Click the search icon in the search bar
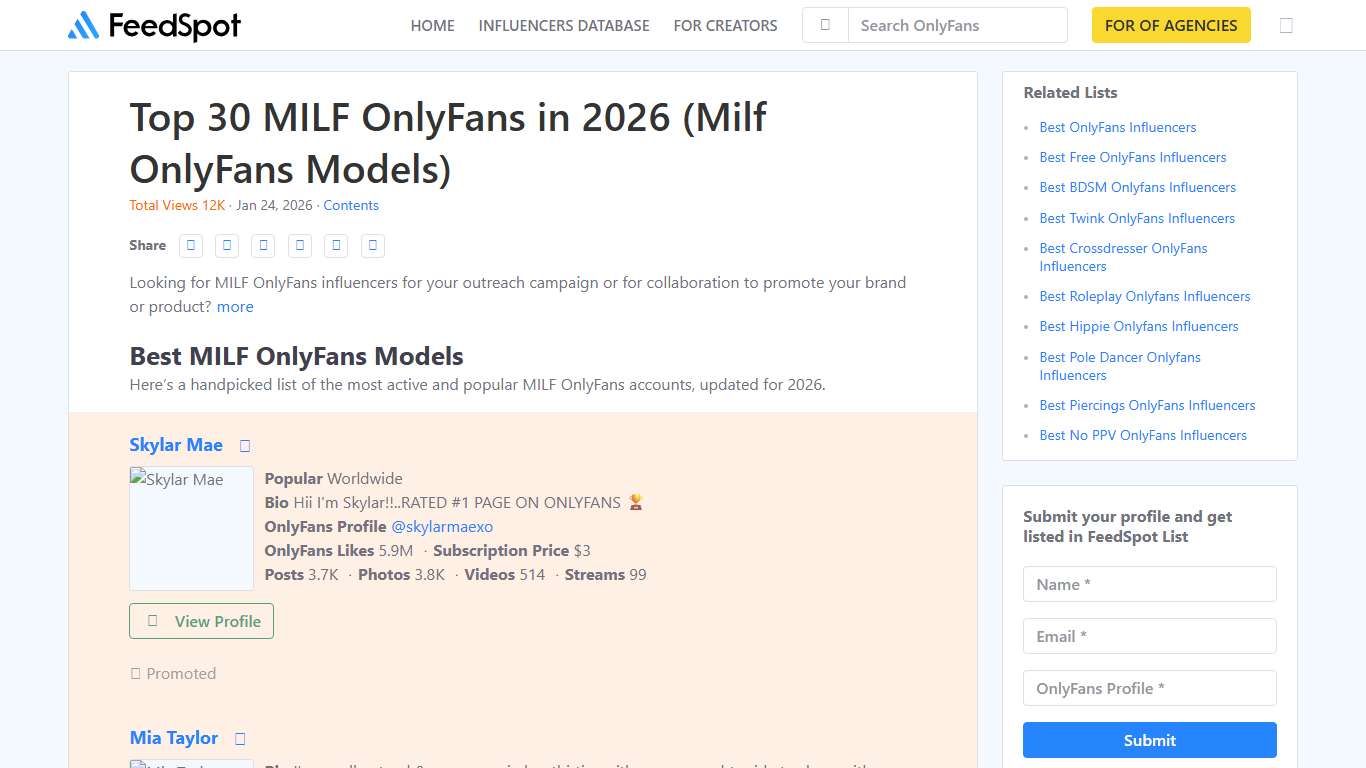 pos(824,25)
